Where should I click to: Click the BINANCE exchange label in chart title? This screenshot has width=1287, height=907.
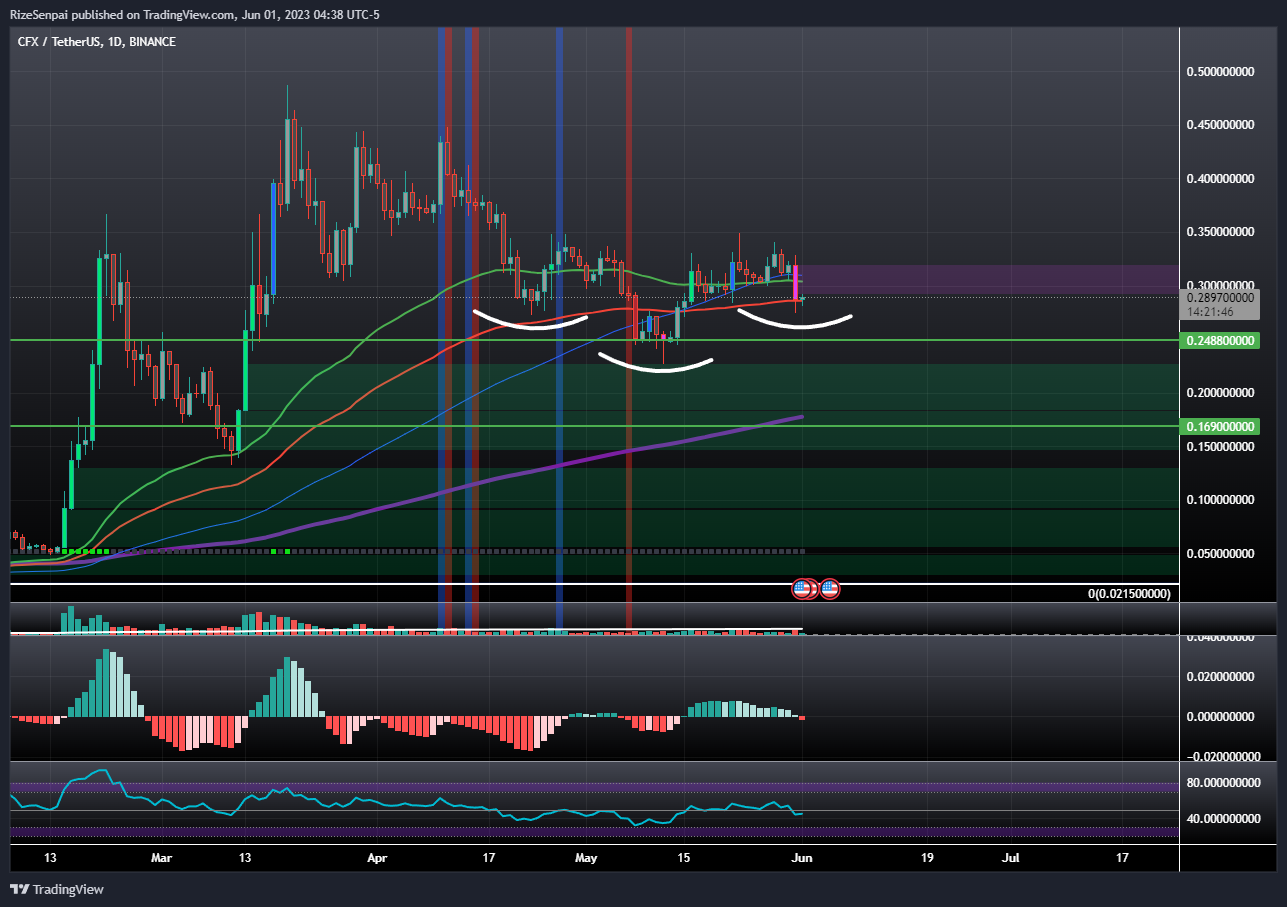(153, 42)
